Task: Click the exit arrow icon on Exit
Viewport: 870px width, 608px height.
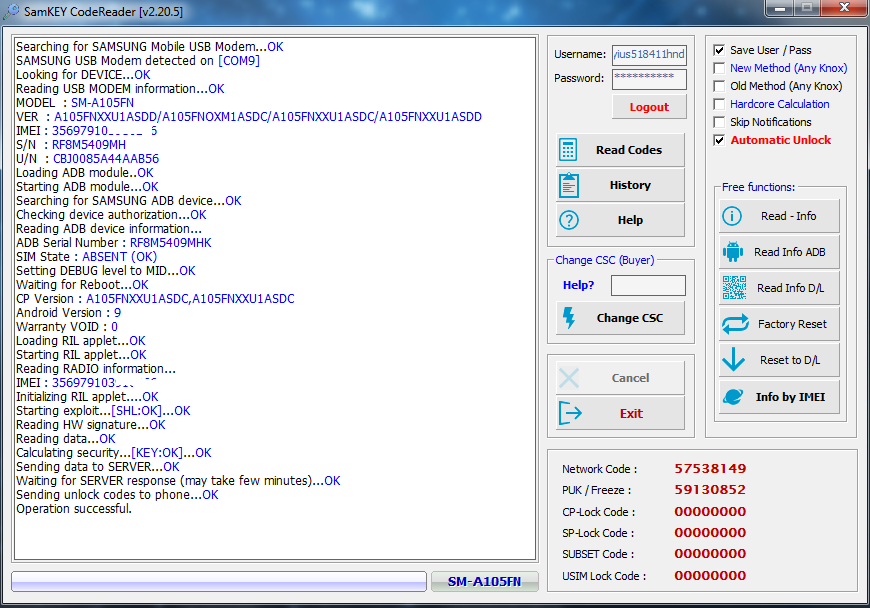Action: coord(570,413)
